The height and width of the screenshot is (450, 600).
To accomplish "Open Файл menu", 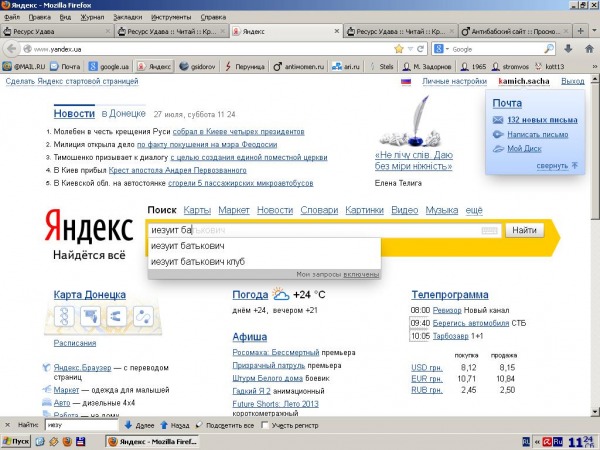I will (12, 17).
